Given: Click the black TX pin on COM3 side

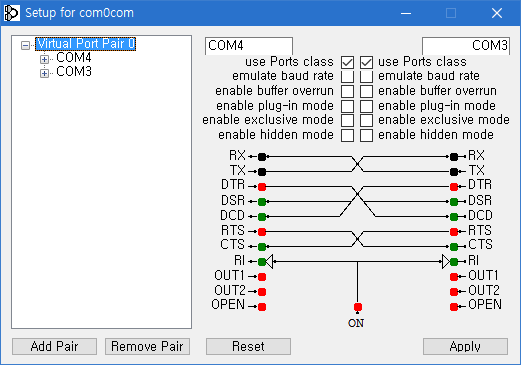Looking at the screenshot, I should [x=454, y=172].
